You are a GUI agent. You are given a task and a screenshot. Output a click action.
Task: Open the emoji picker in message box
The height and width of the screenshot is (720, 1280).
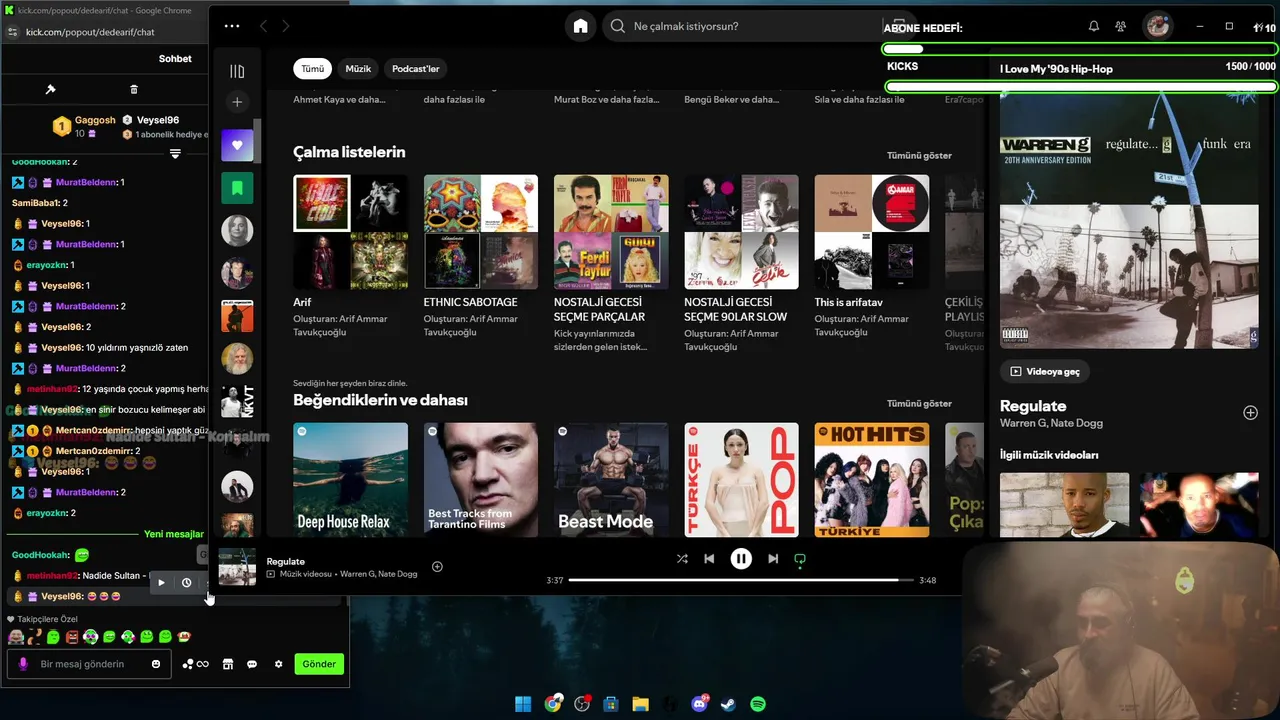pos(156,664)
